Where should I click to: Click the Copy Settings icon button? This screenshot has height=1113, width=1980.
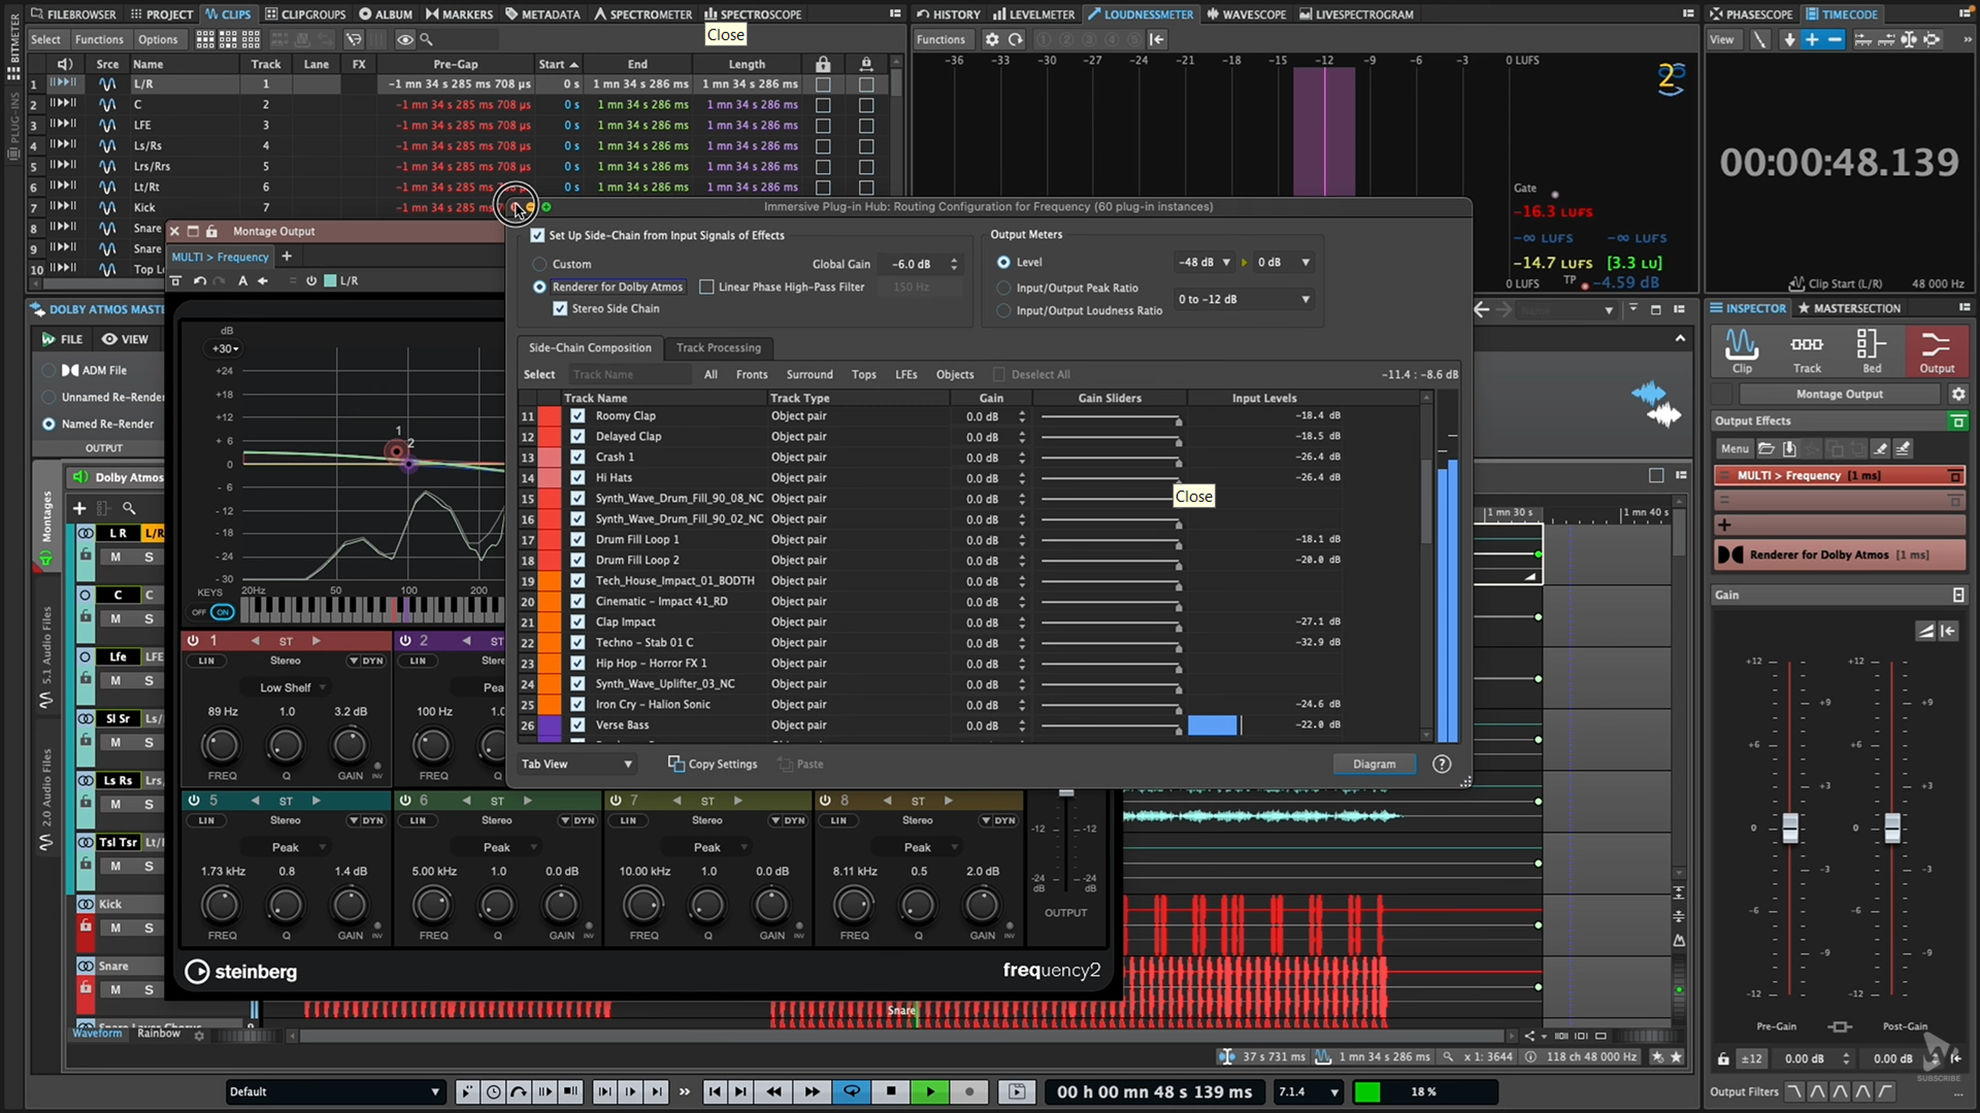point(713,764)
